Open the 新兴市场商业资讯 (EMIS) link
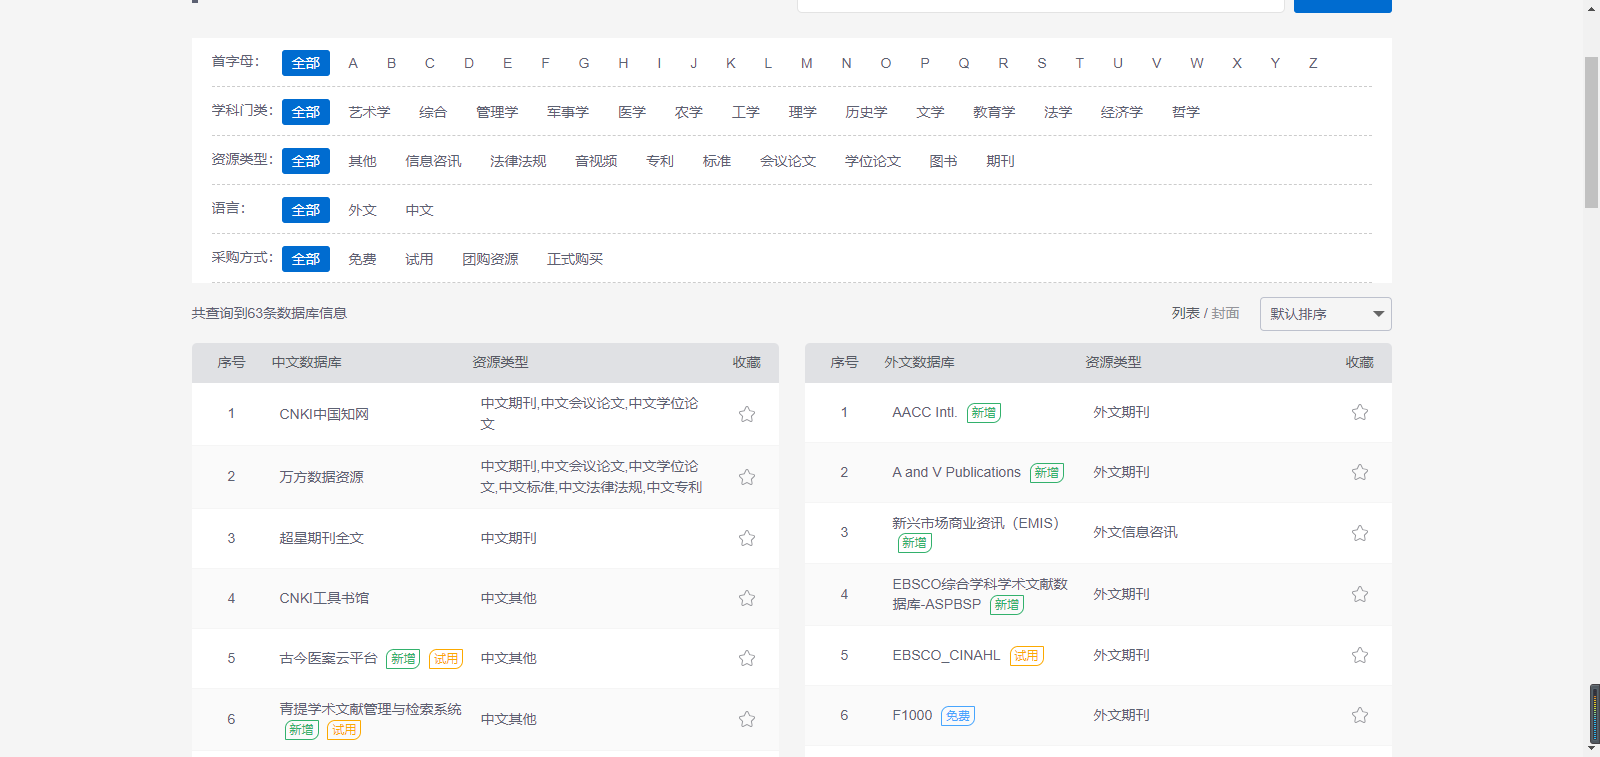 (x=974, y=523)
